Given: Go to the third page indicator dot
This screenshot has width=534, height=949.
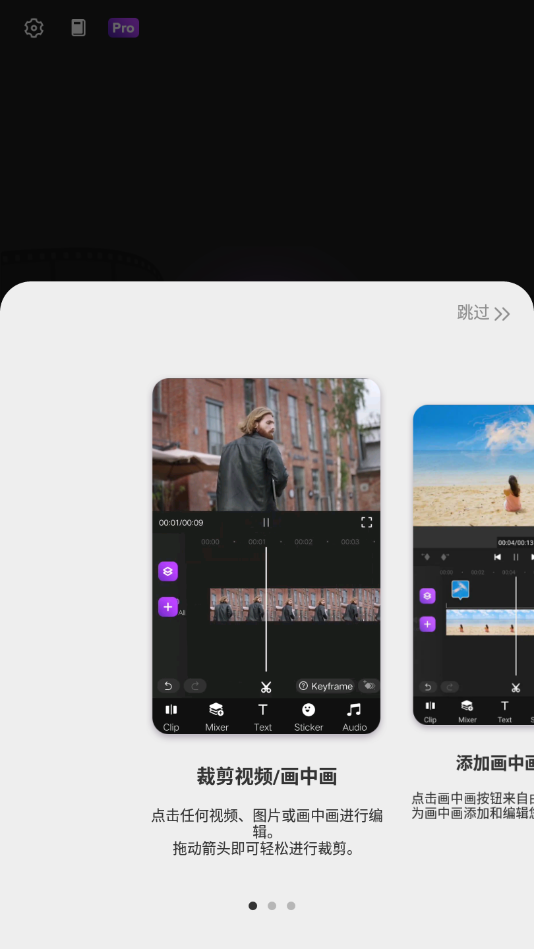Looking at the screenshot, I should point(291,905).
